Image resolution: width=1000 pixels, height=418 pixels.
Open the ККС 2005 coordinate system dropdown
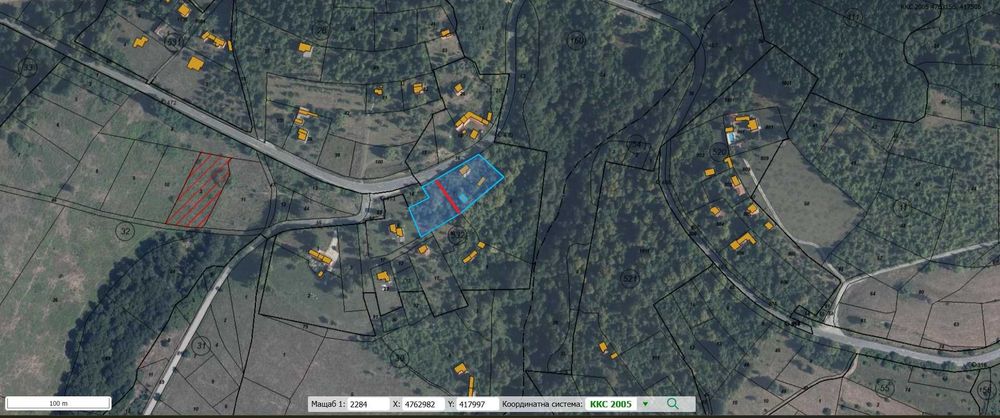tap(645, 404)
